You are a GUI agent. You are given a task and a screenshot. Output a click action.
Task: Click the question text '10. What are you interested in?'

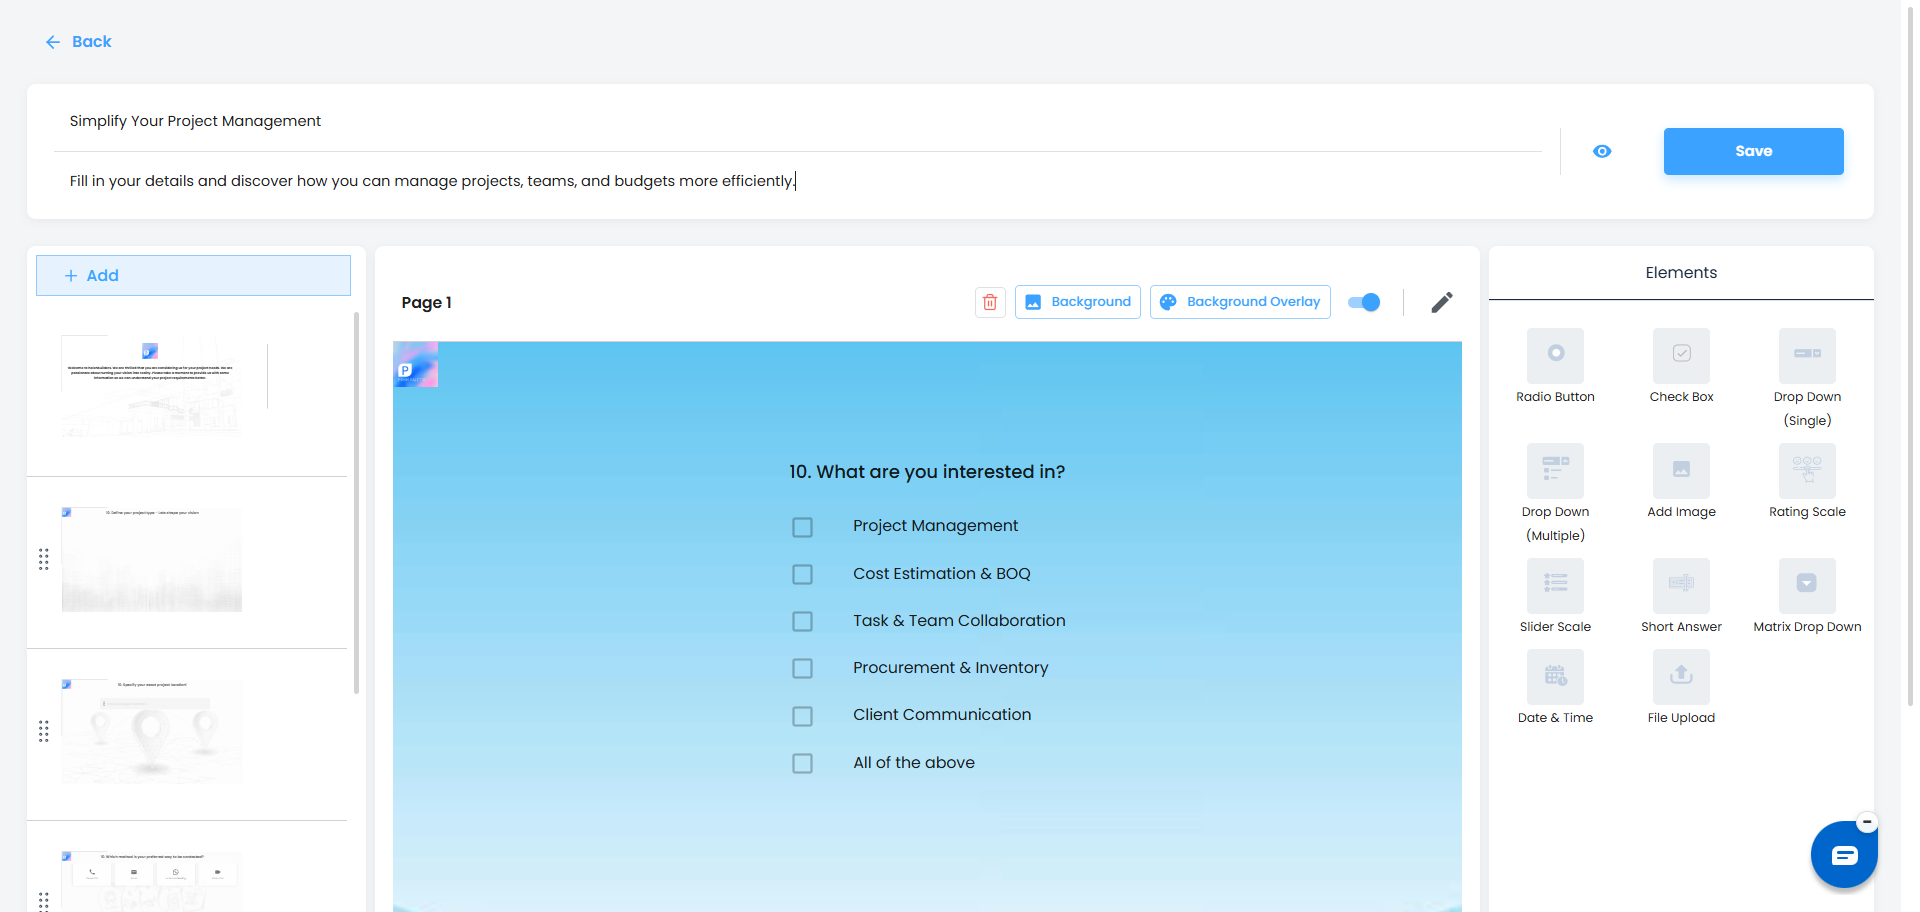click(927, 472)
